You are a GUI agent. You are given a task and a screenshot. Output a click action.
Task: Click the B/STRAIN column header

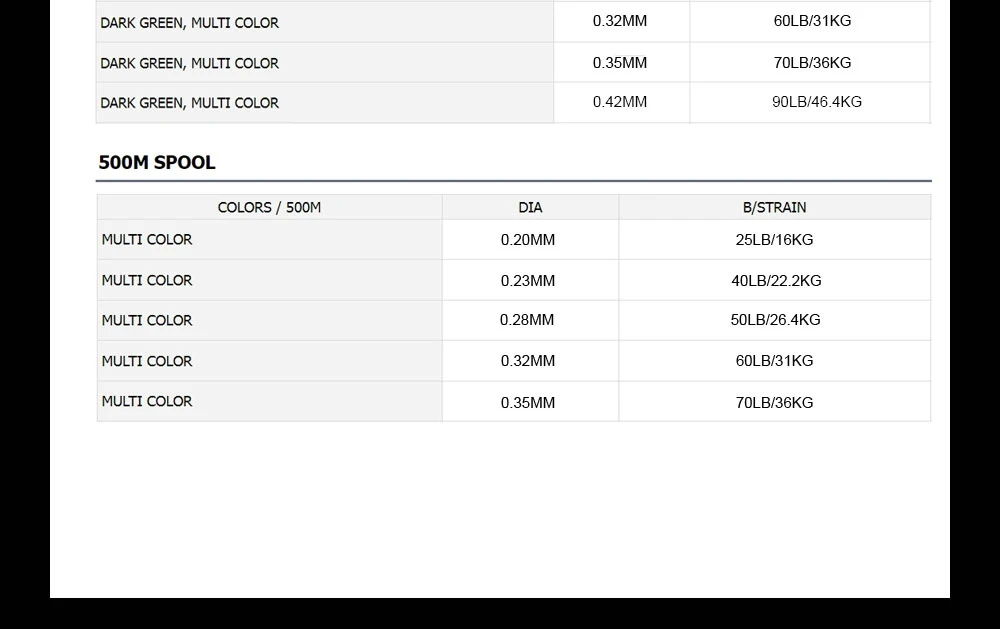click(x=774, y=207)
